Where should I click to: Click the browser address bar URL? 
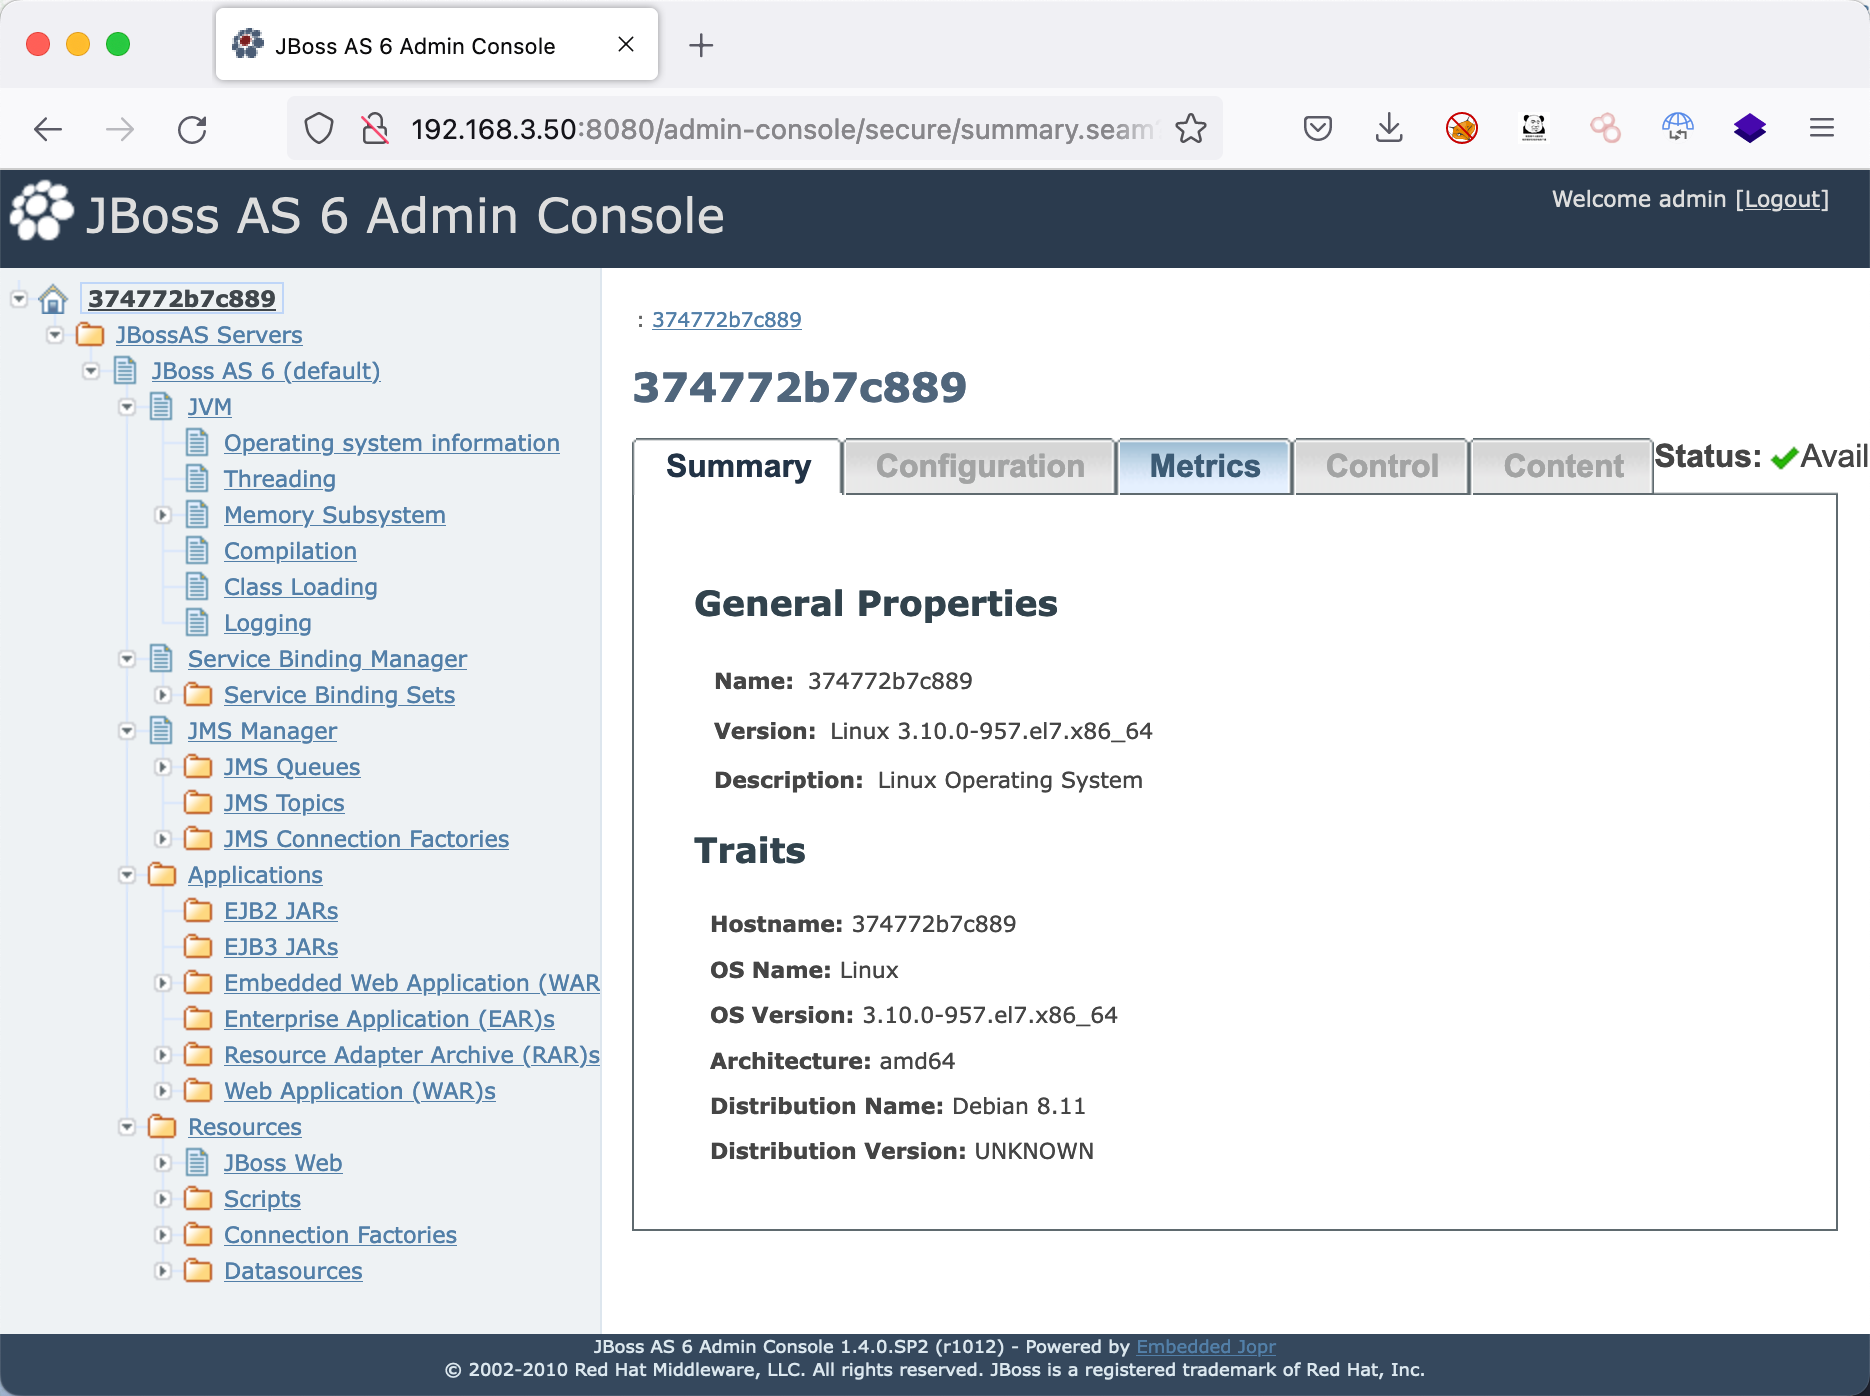point(780,129)
